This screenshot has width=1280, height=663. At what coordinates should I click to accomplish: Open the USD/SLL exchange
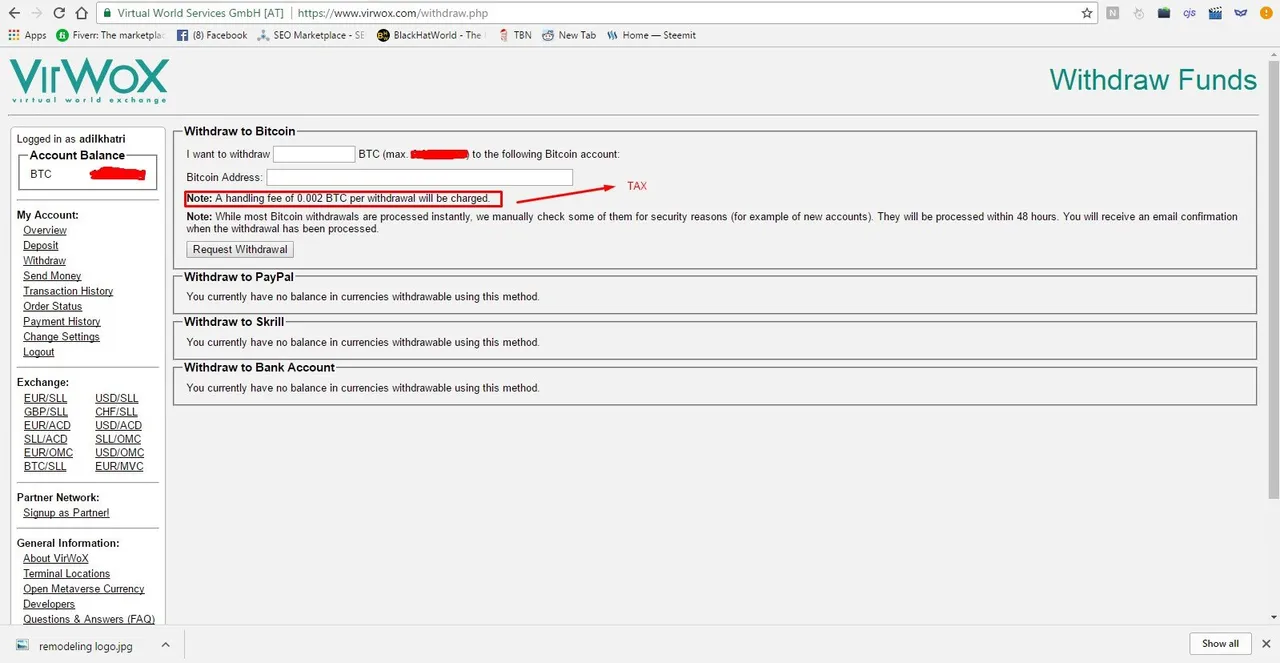coord(117,398)
